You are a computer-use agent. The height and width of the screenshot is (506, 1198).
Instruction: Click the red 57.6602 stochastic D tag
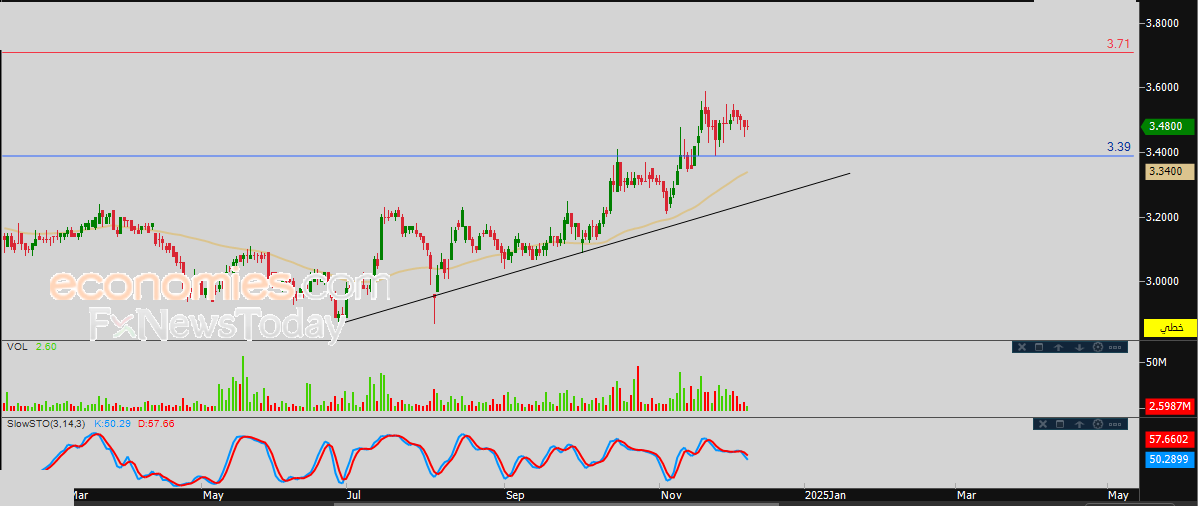(1170, 440)
